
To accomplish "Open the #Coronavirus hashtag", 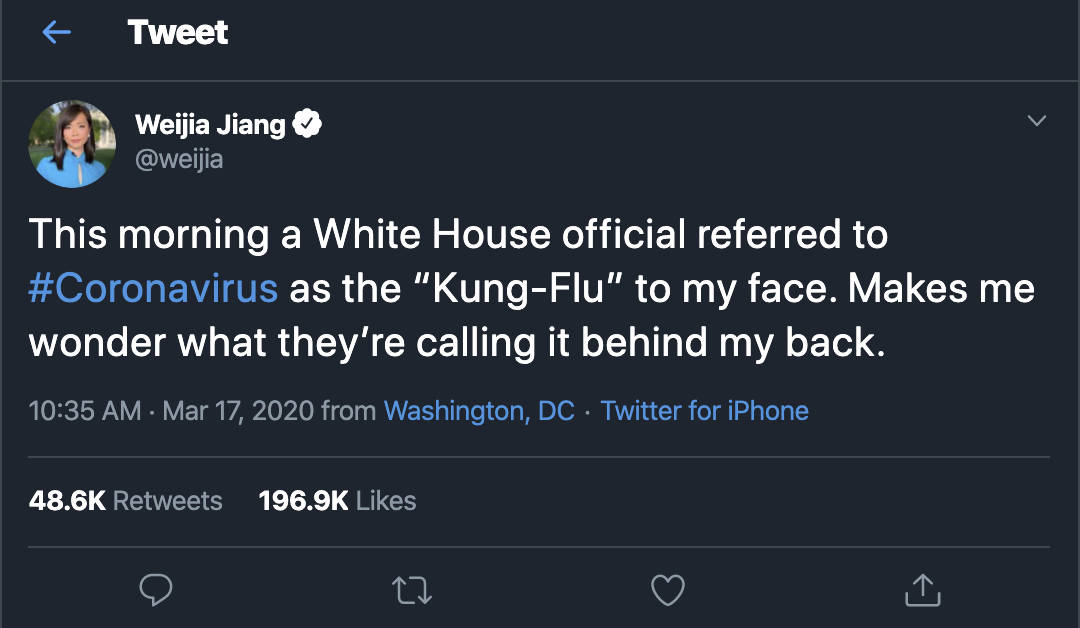I will (153, 288).
